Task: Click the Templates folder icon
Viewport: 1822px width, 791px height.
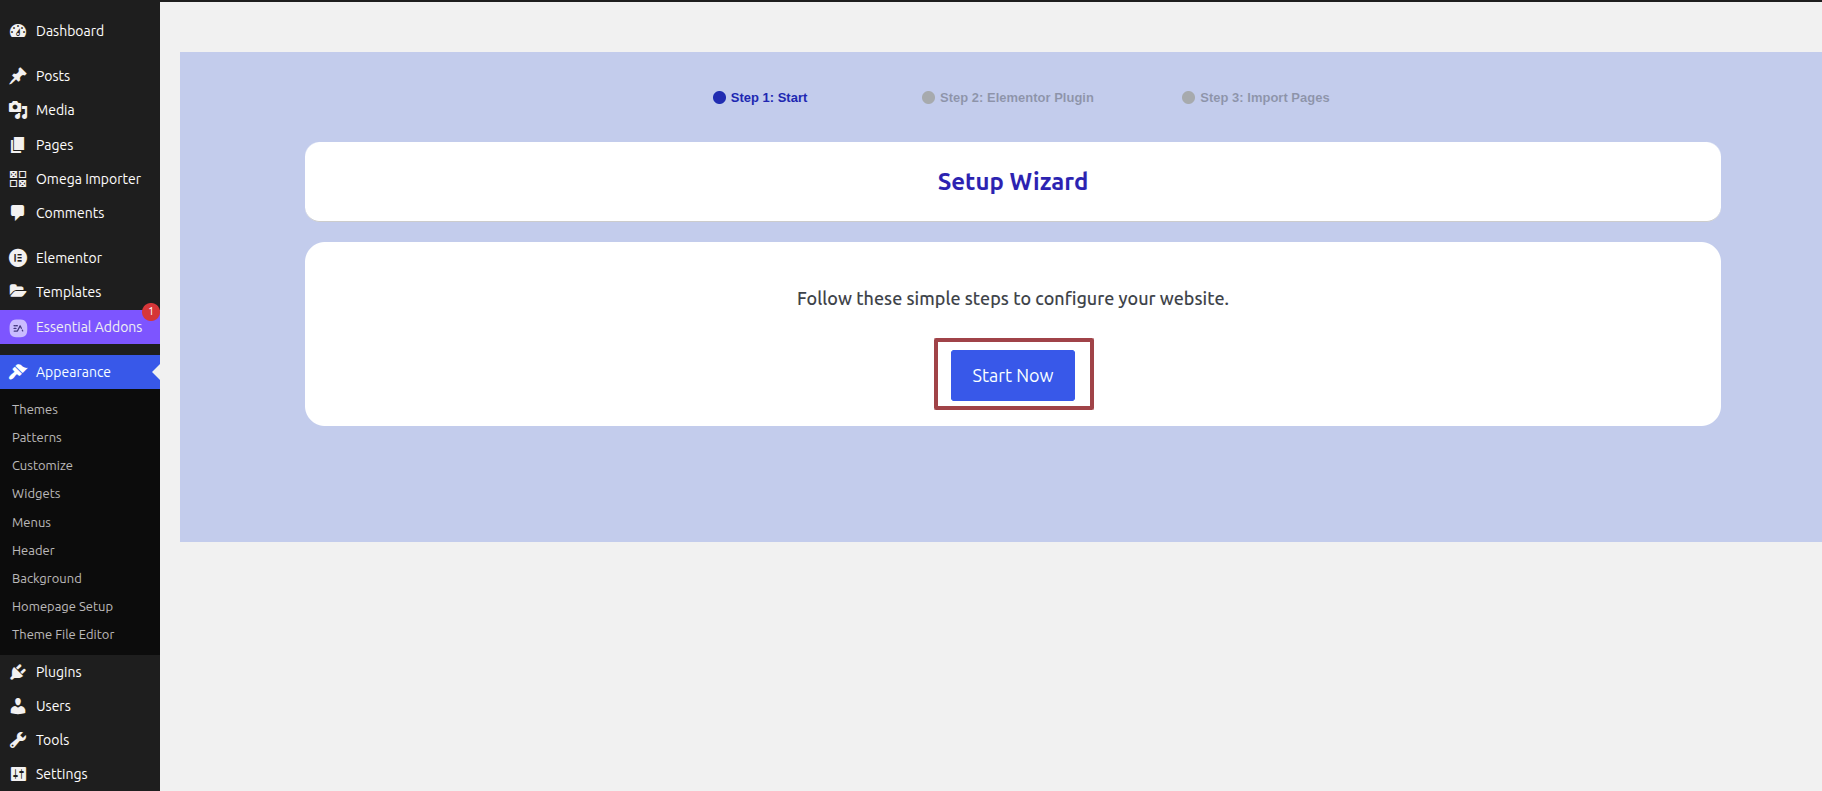Action: point(18,292)
